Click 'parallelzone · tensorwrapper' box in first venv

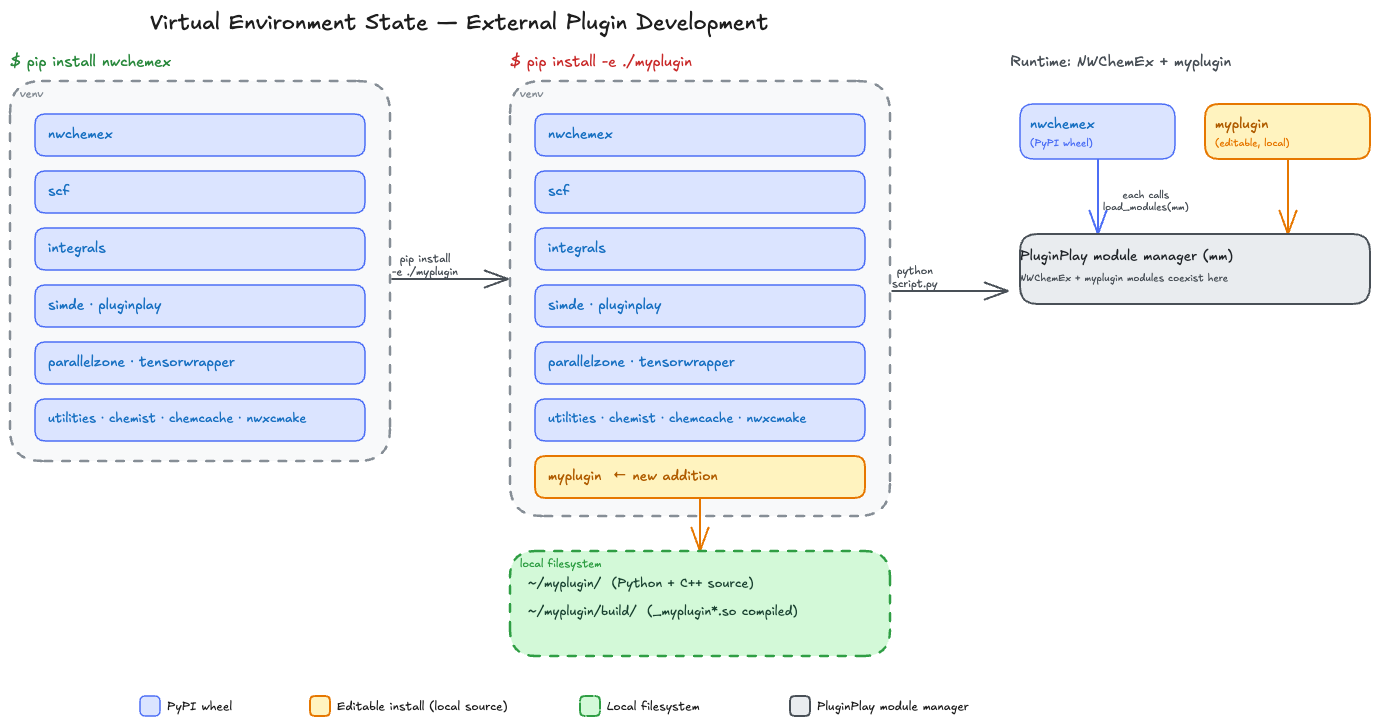click(x=200, y=363)
